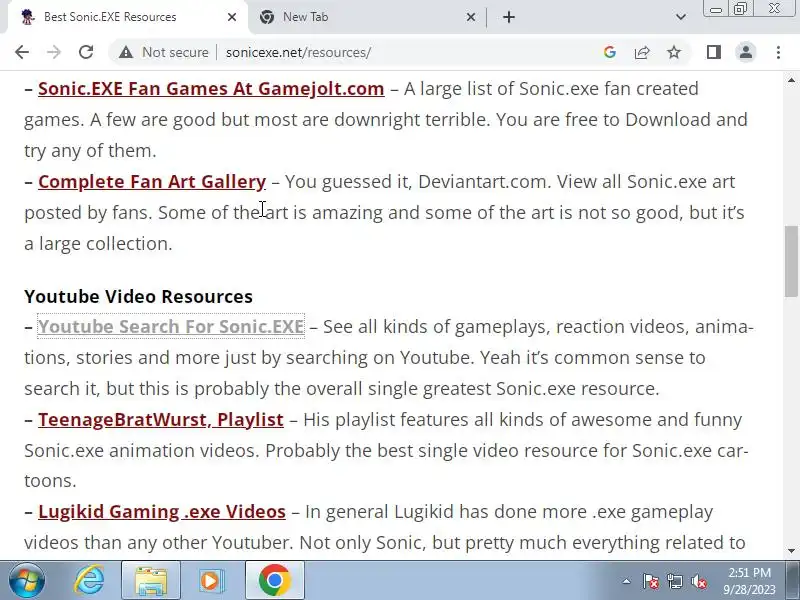
Task: Open a new tab with the plus button
Action: click(x=509, y=17)
